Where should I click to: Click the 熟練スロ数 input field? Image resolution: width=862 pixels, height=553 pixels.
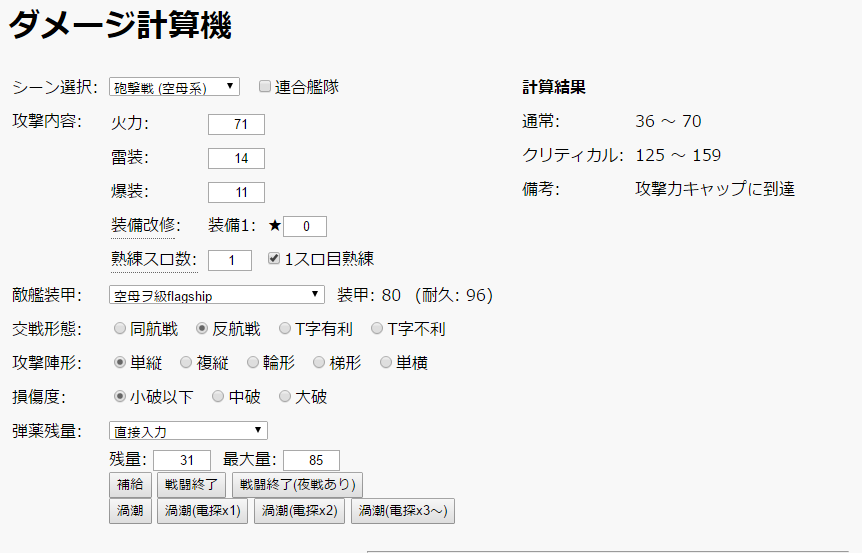(x=230, y=260)
